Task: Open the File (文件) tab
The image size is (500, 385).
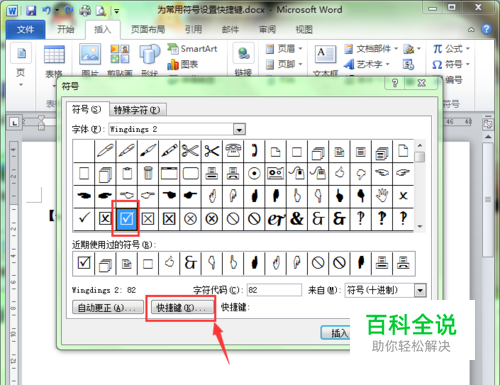Action: (25, 30)
